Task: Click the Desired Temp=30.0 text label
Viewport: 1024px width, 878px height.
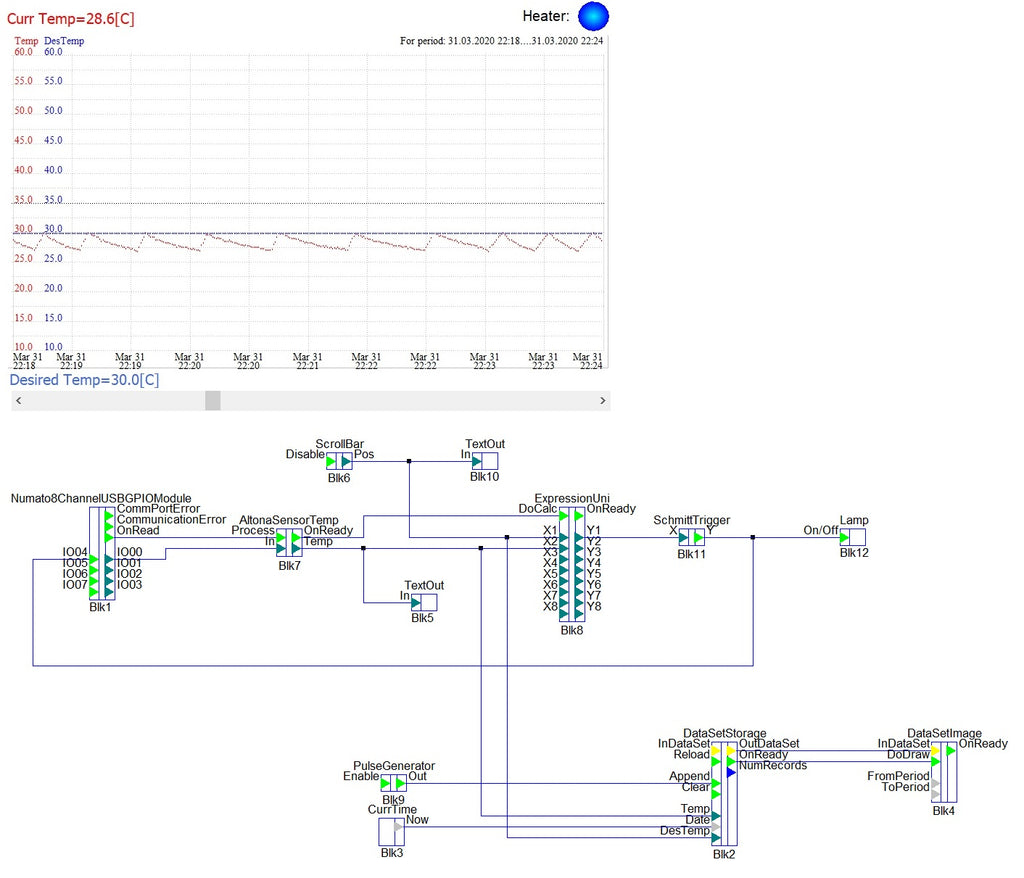Action: [84, 380]
